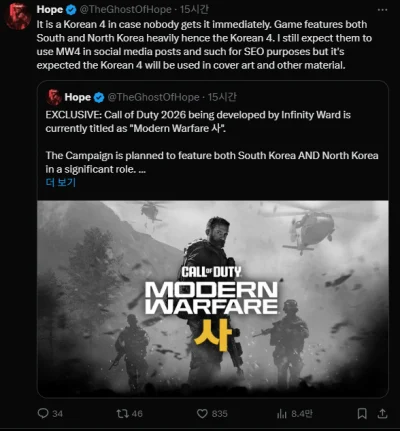Open @TheGhostOfHope handle in quoted tweet
This screenshot has width=400, height=431.
[153, 97]
